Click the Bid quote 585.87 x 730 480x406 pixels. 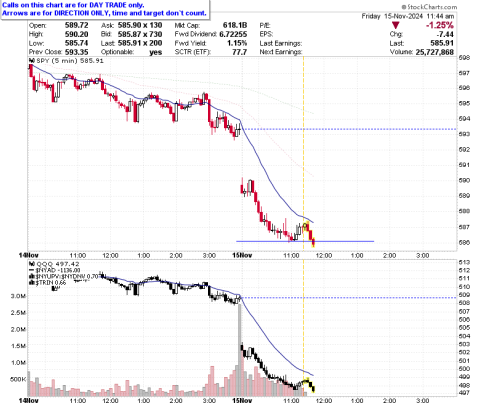[140, 34]
